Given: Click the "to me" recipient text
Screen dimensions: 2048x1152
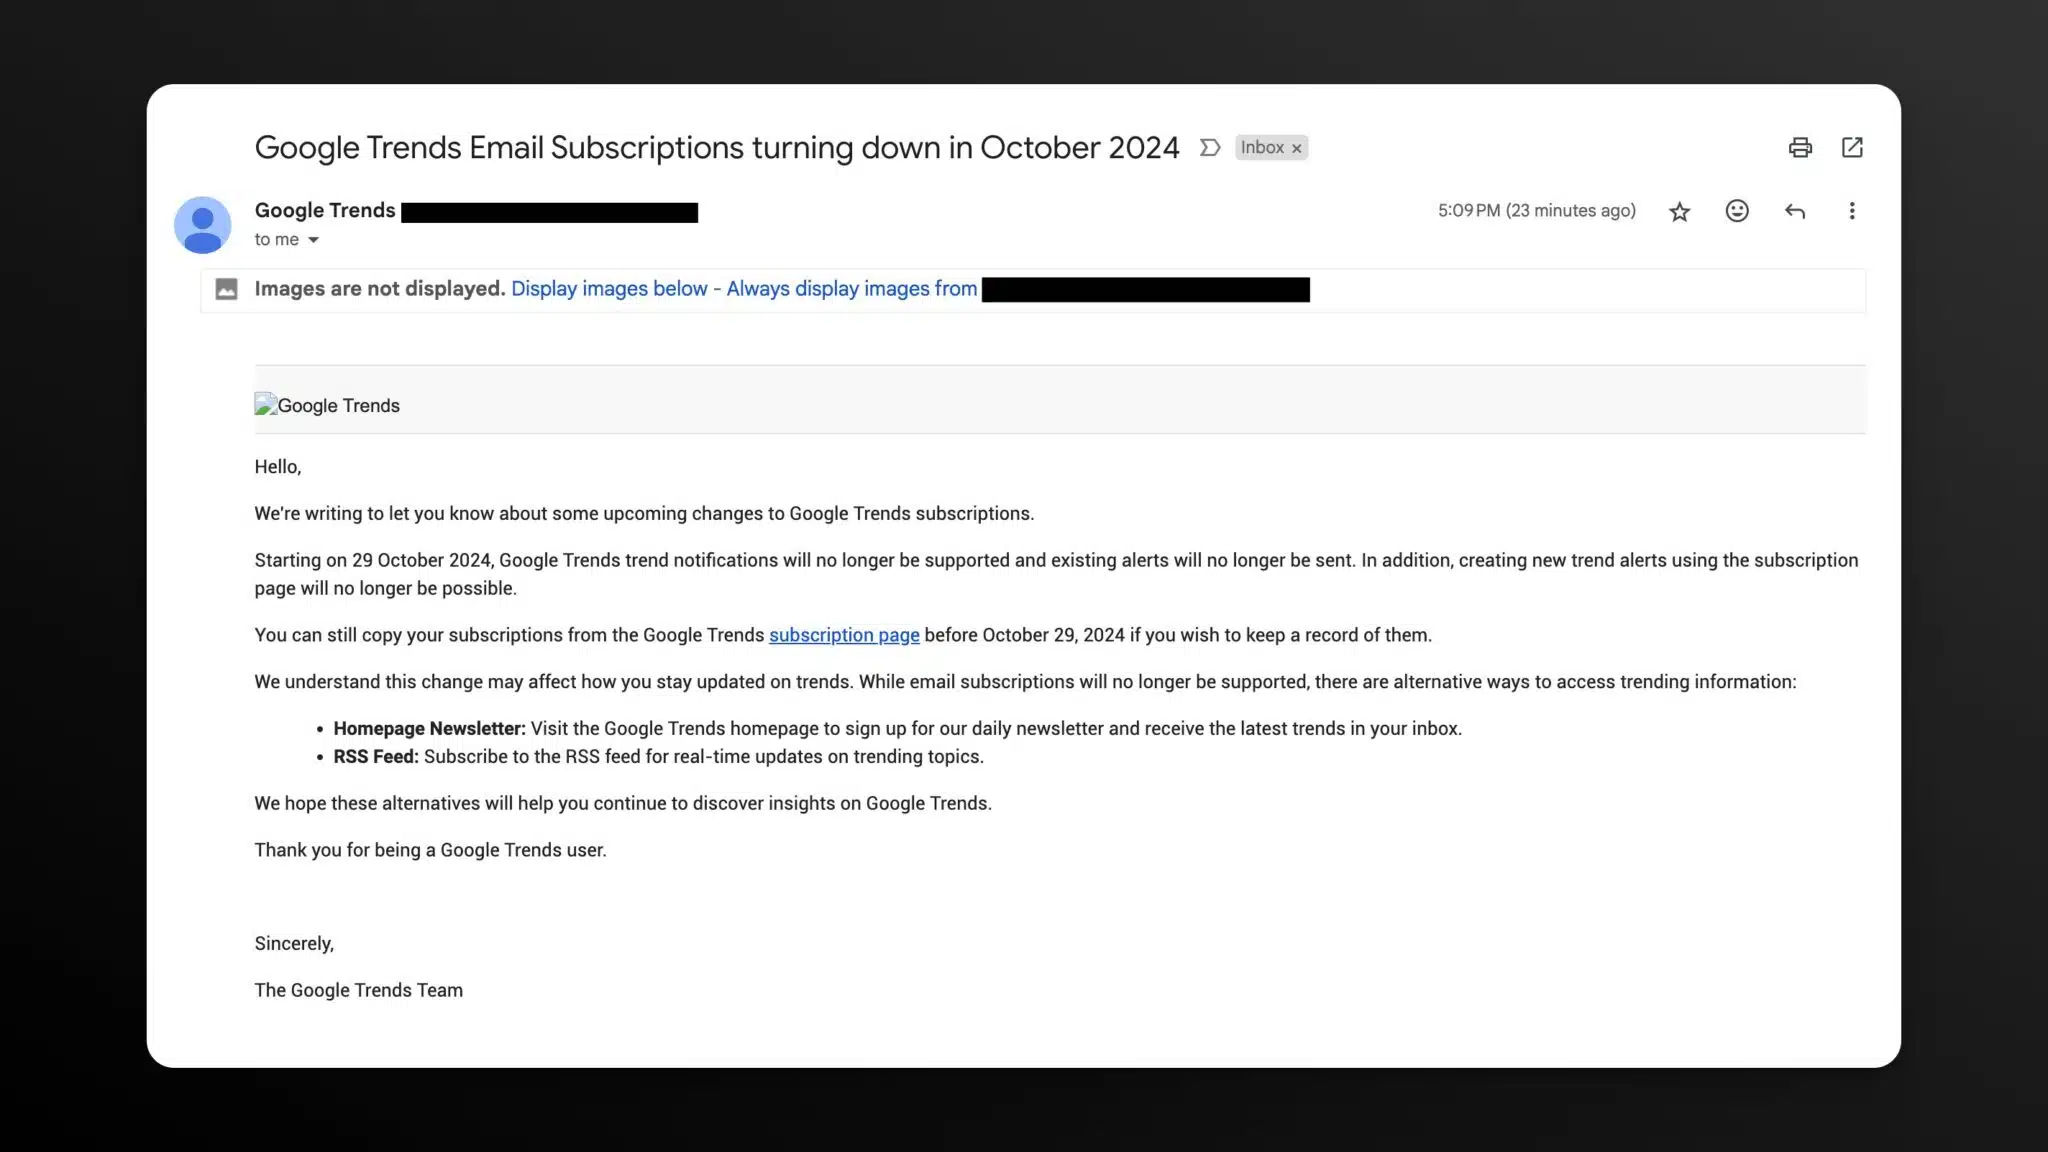Looking at the screenshot, I should [276, 240].
